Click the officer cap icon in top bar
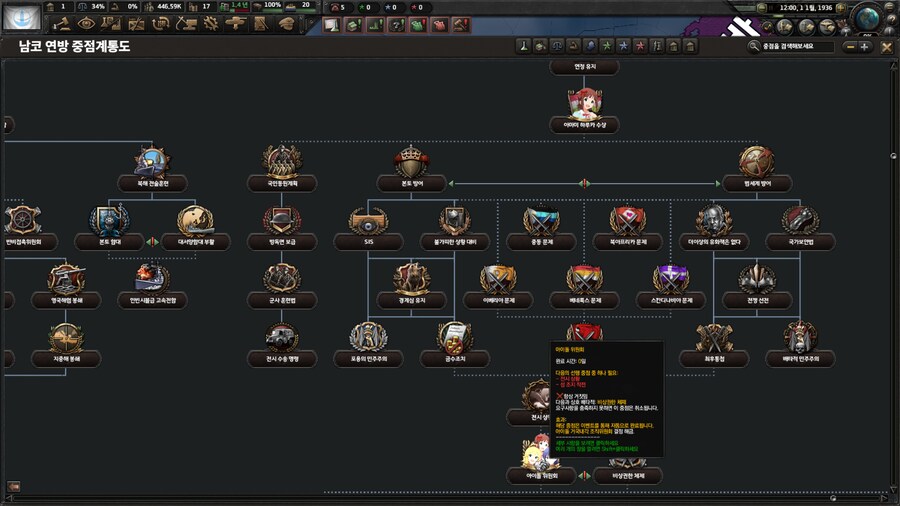This screenshot has height=506, width=900. pos(287,23)
